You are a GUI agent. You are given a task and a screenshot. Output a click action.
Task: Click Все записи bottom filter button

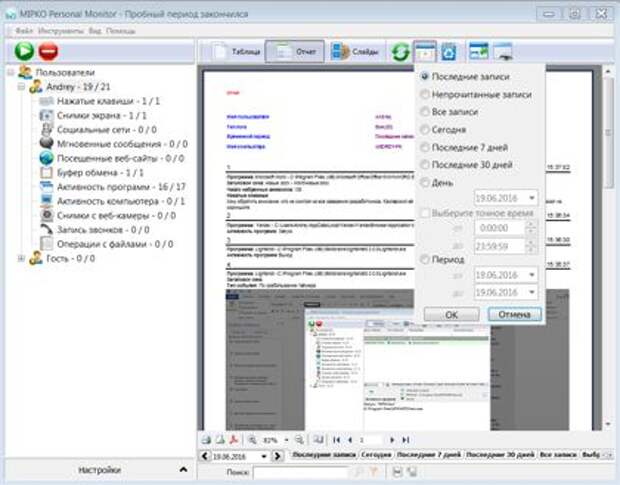click(x=558, y=455)
